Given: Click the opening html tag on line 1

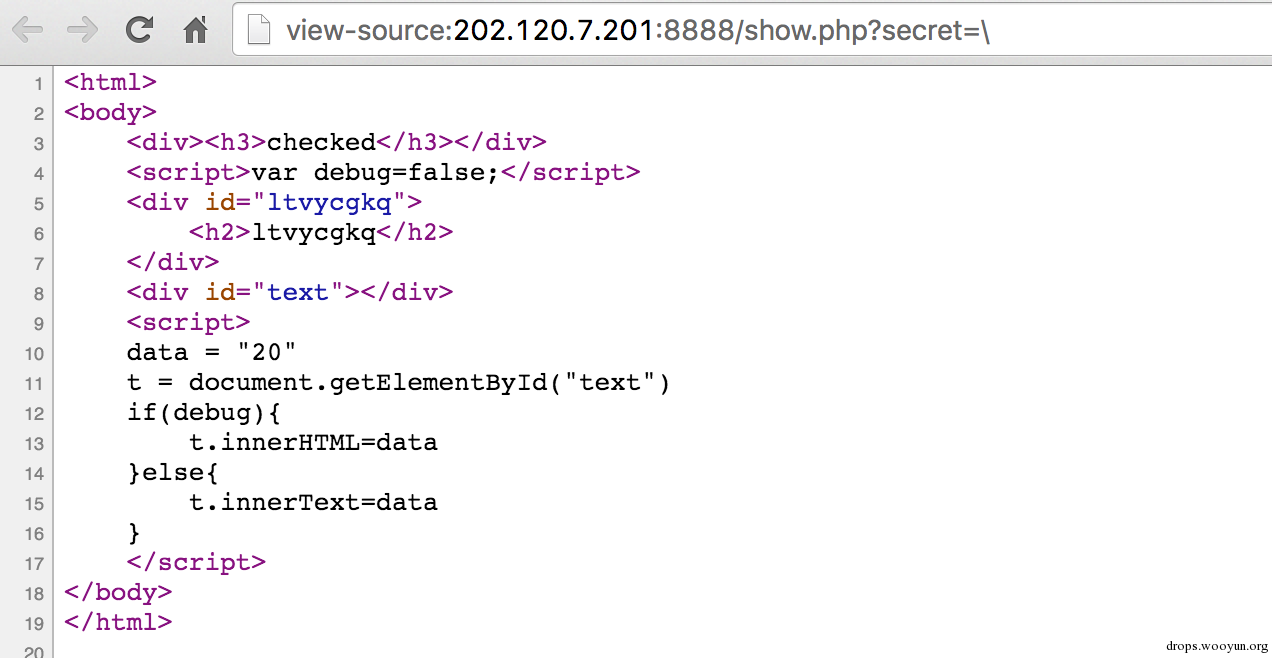Looking at the screenshot, I should [110, 82].
